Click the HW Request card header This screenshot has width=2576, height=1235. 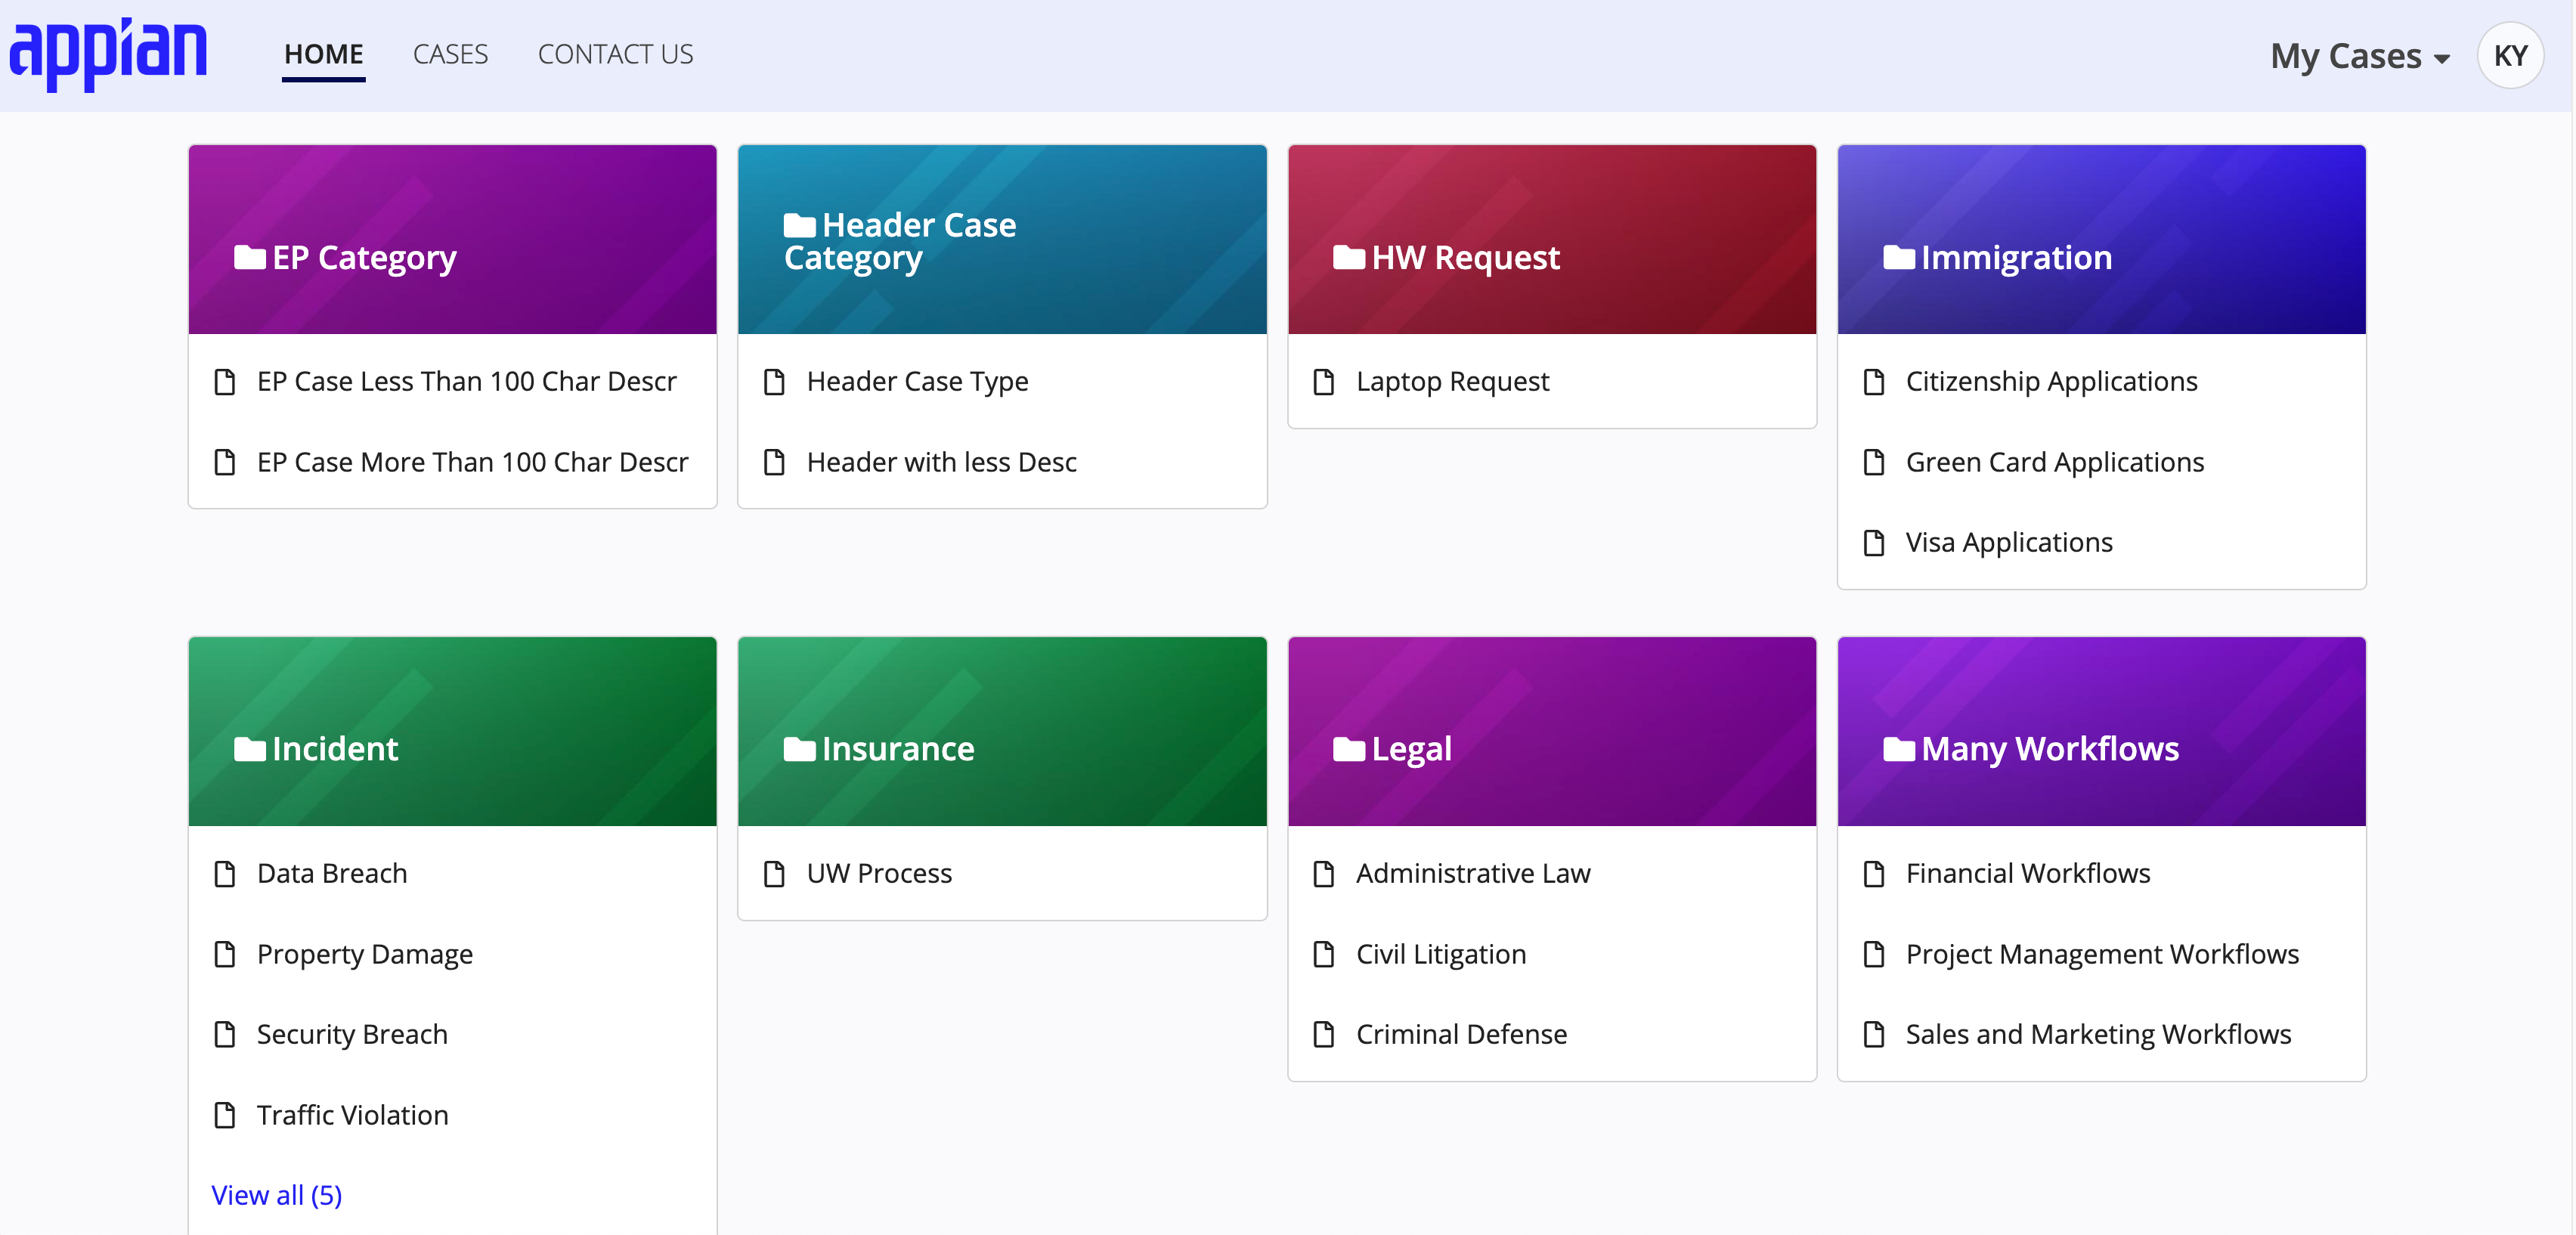coord(1552,240)
